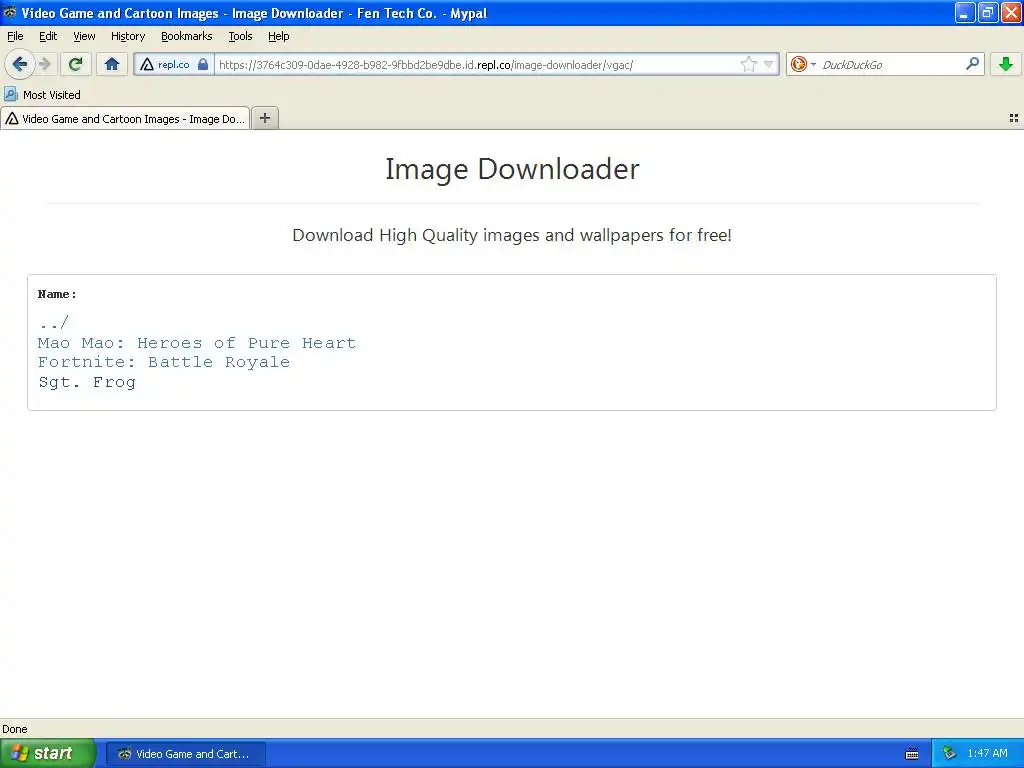The height and width of the screenshot is (768, 1024).
Task: Bookmark this page with the star icon
Action: 748,64
